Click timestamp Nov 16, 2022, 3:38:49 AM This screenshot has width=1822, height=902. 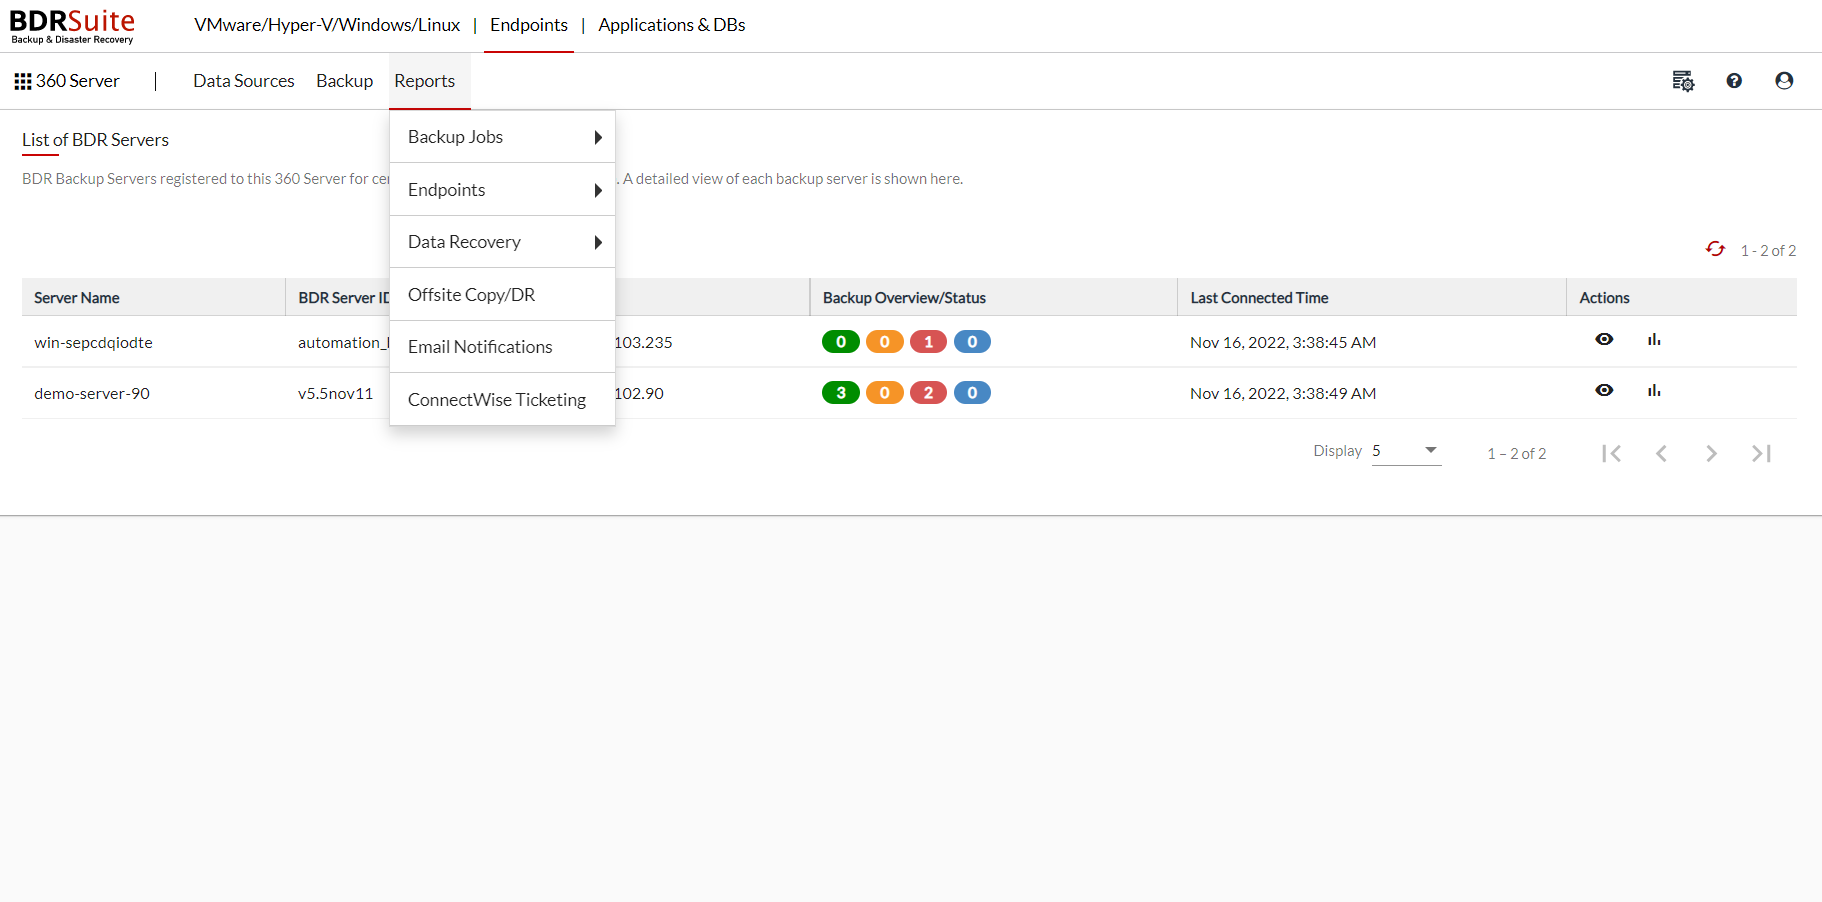tap(1283, 393)
